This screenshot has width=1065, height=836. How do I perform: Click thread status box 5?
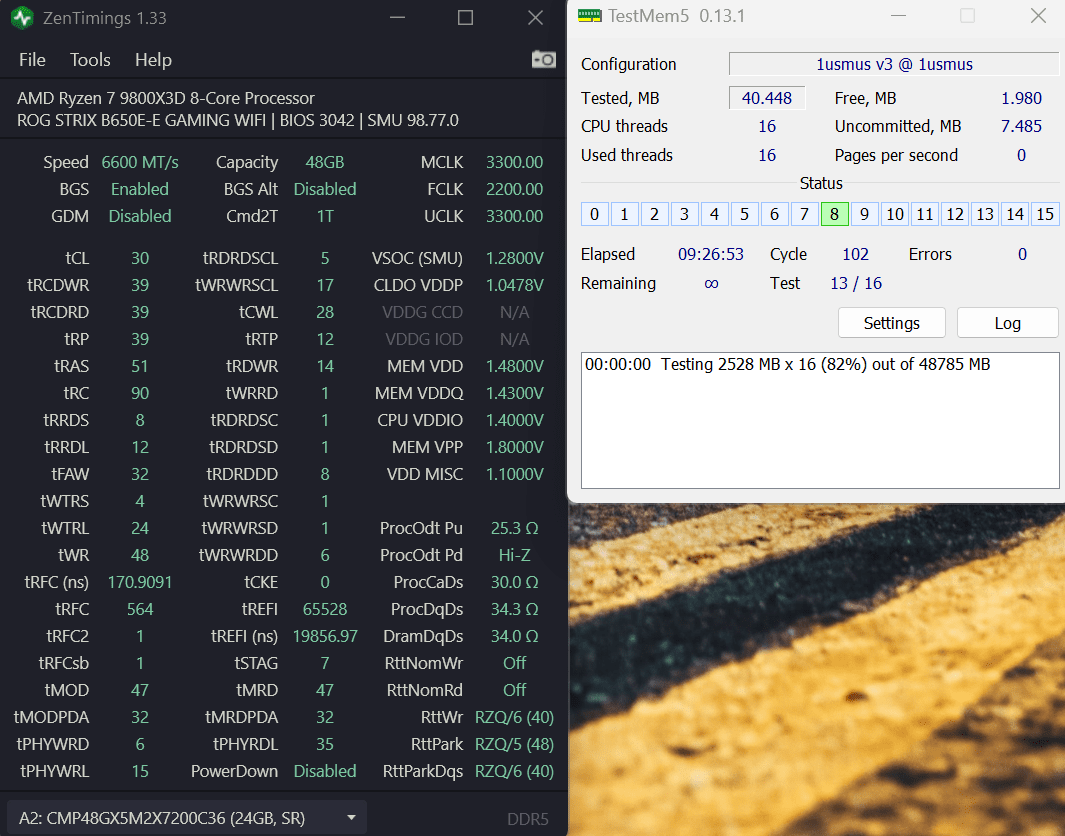click(x=744, y=215)
